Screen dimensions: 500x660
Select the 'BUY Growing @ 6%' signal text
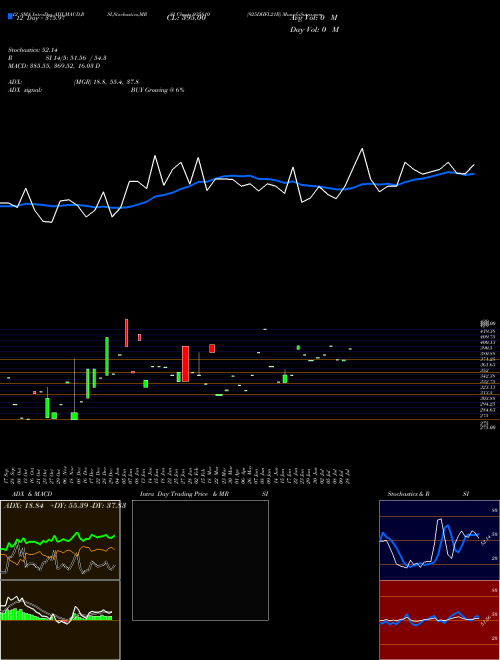click(157, 90)
